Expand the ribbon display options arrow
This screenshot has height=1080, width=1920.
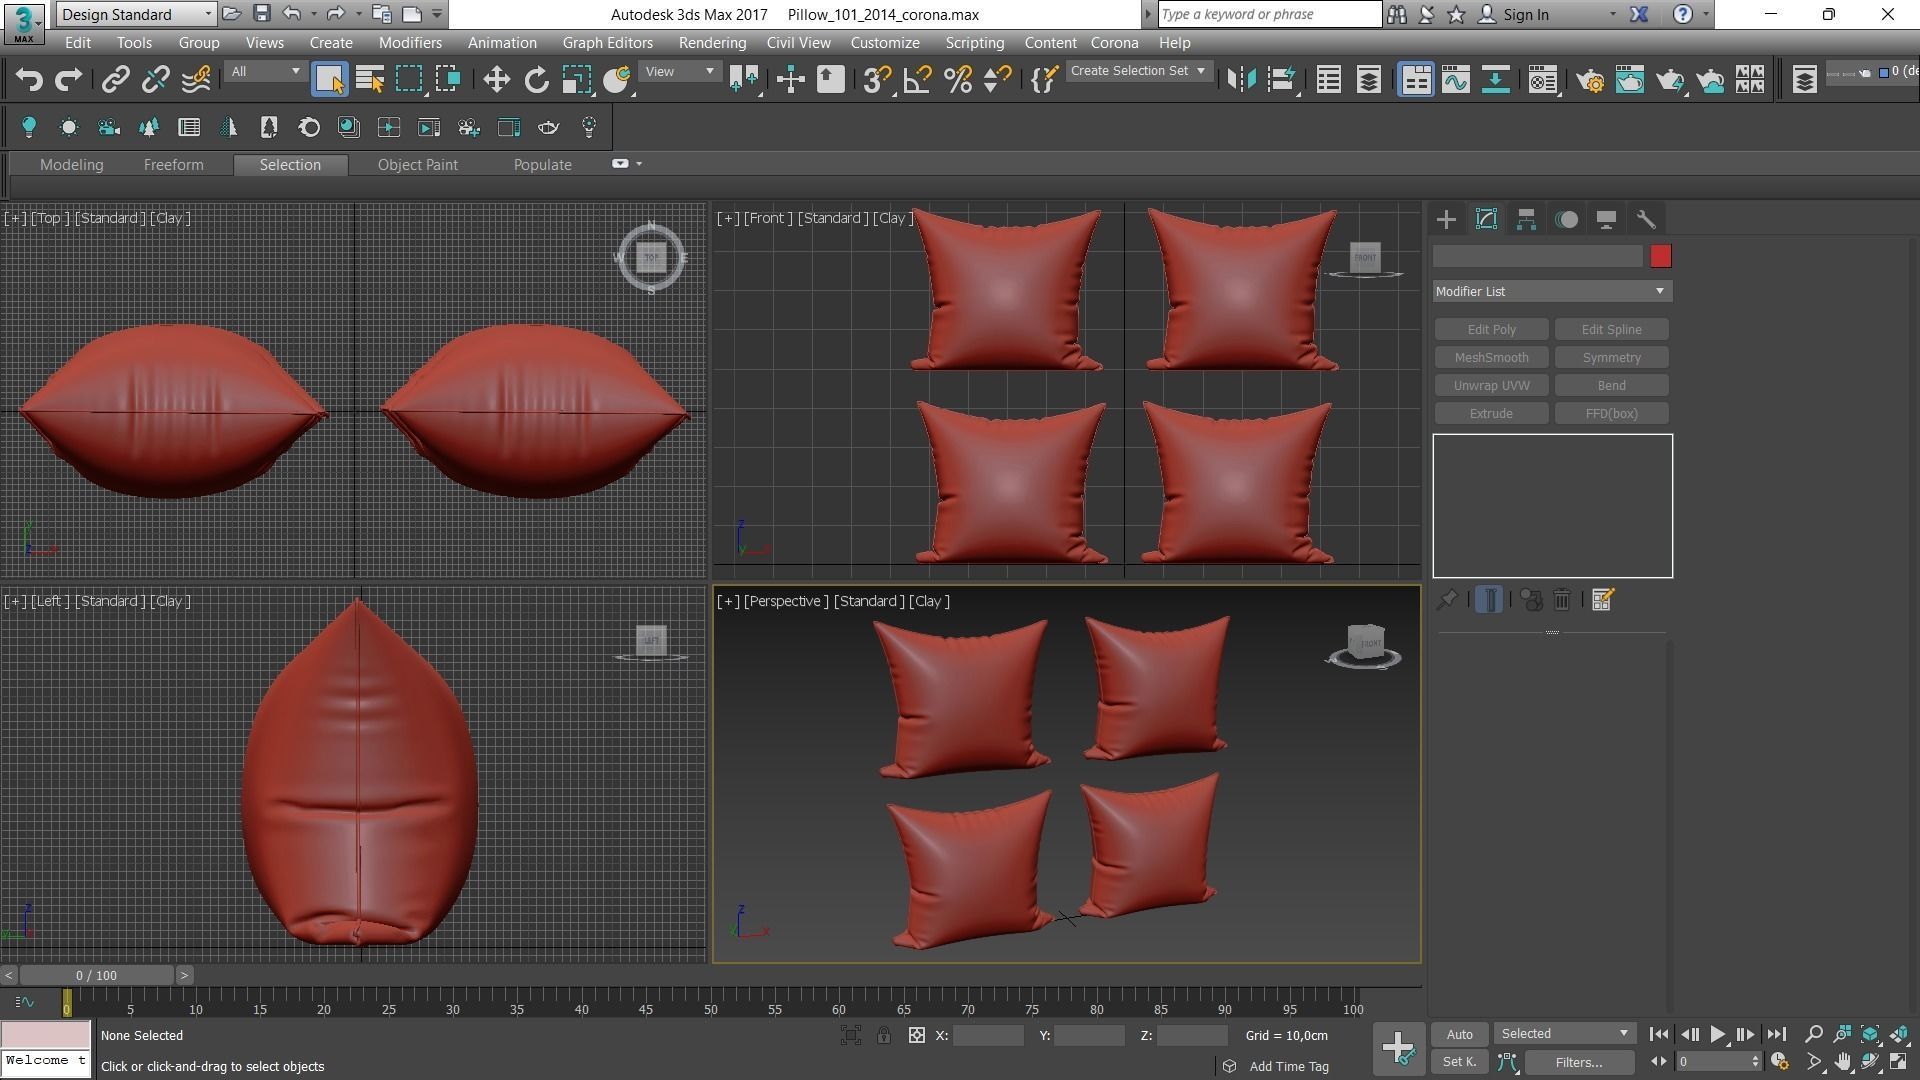point(639,164)
